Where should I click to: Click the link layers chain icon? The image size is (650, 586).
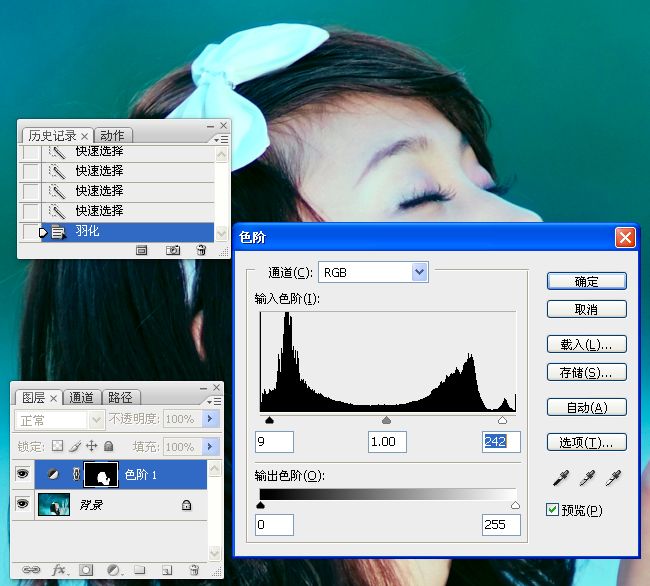click(30, 569)
